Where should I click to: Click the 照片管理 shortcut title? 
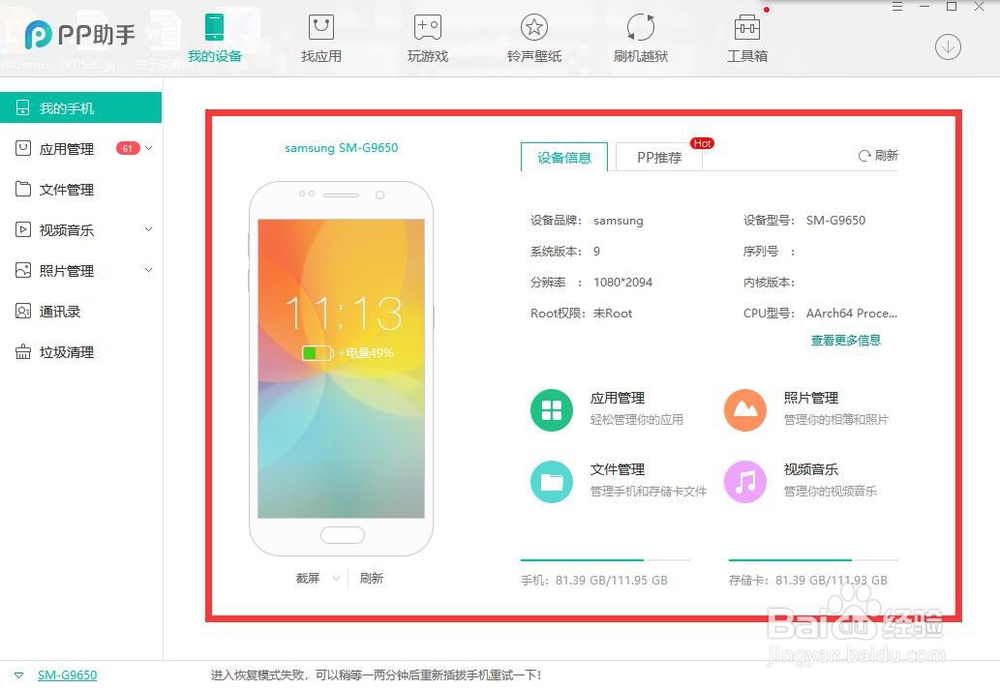click(811, 398)
